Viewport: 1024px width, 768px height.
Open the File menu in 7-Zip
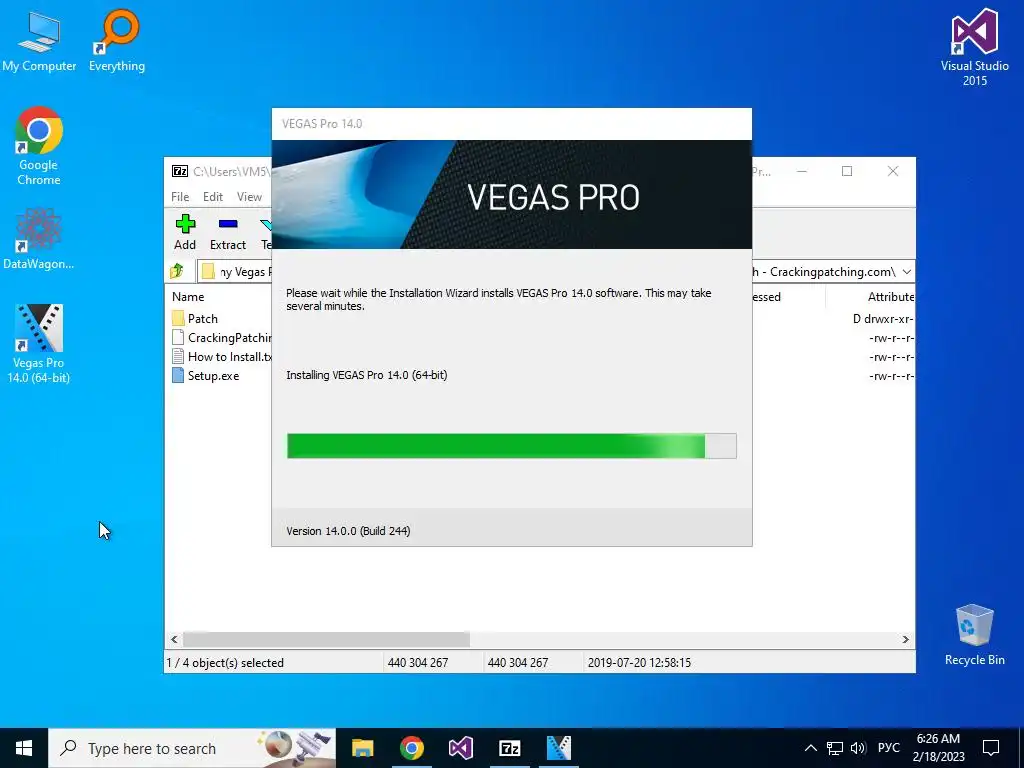pos(180,197)
